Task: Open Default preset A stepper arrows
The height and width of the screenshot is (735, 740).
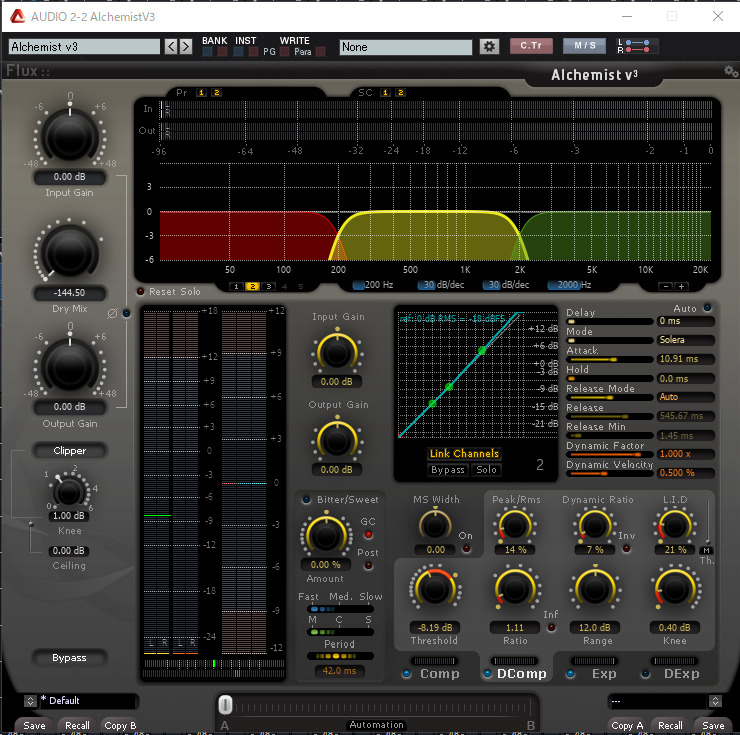Action: (30, 701)
